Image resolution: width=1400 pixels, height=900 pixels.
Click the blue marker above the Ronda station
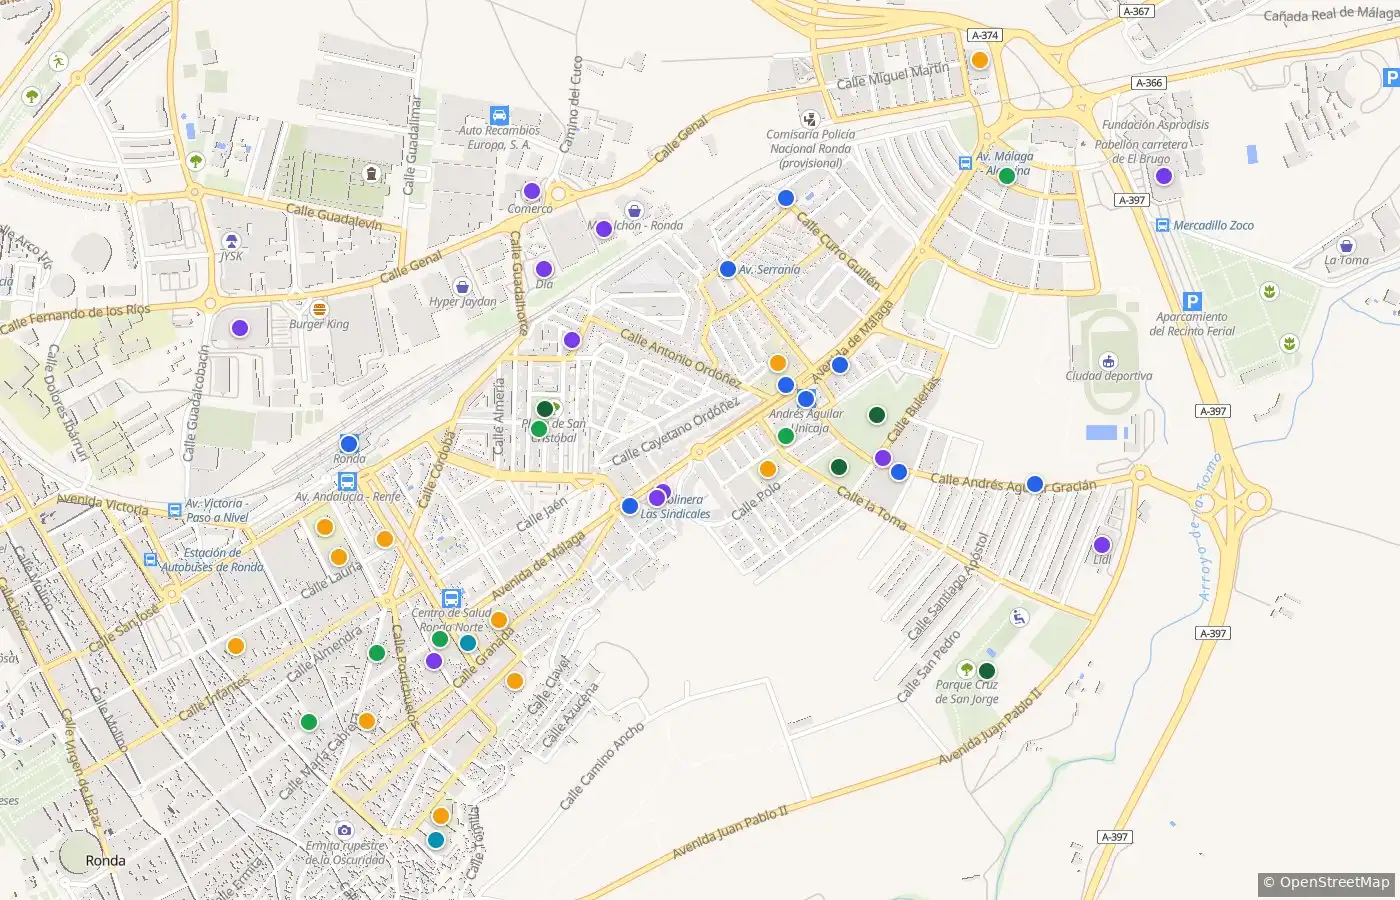tap(349, 444)
